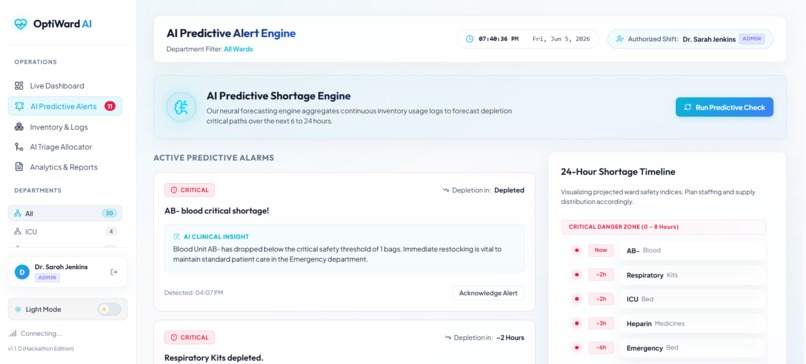
Task: Toggle the Light Mode switch
Action: (109, 310)
